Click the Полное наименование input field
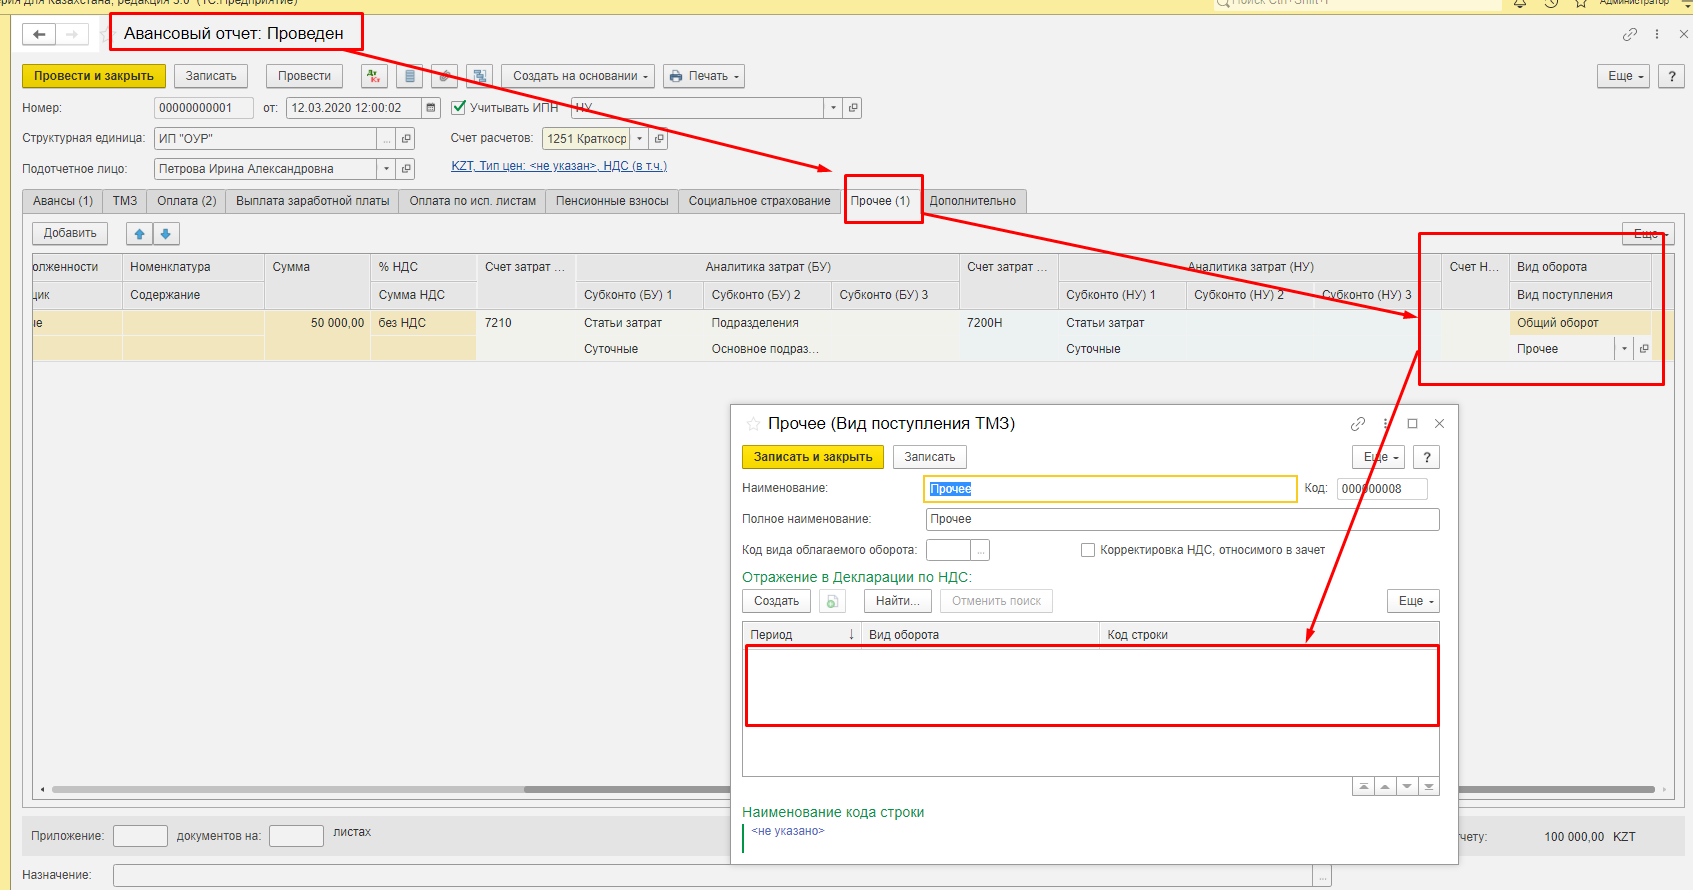 pyautogui.click(x=1182, y=519)
